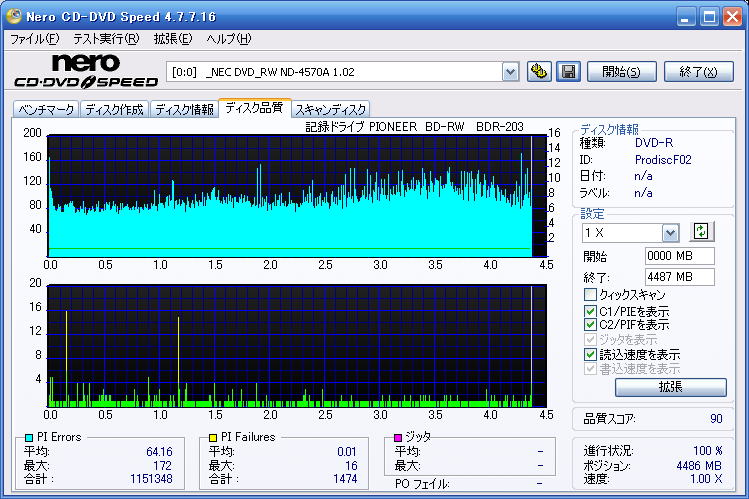Click the cyan PI Errors color swatch
This screenshot has height=499, width=749.
(29, 437)
